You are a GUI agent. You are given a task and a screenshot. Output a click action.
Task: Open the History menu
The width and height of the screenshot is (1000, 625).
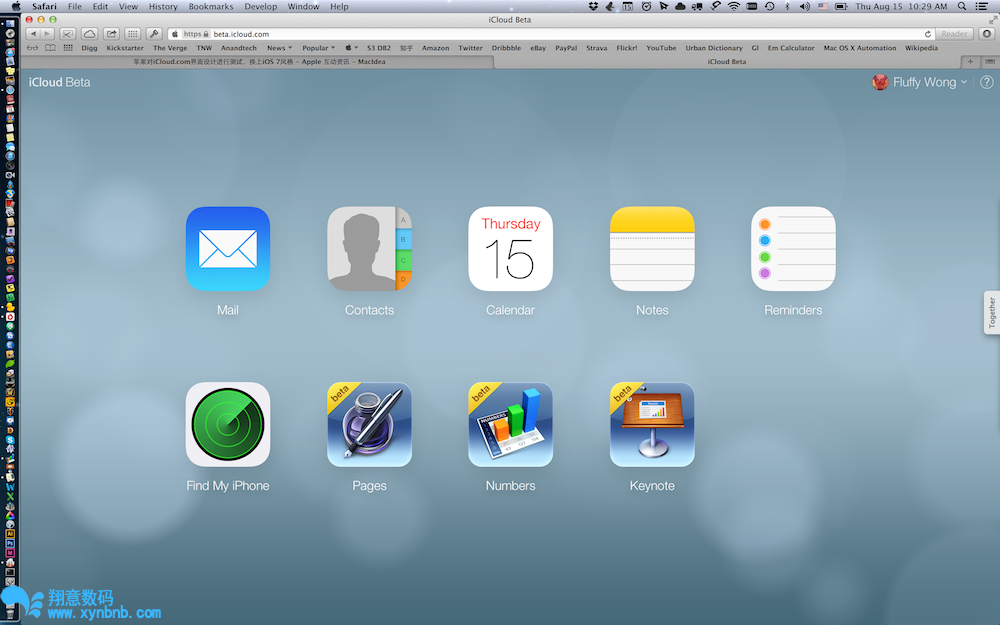[163, 6]
